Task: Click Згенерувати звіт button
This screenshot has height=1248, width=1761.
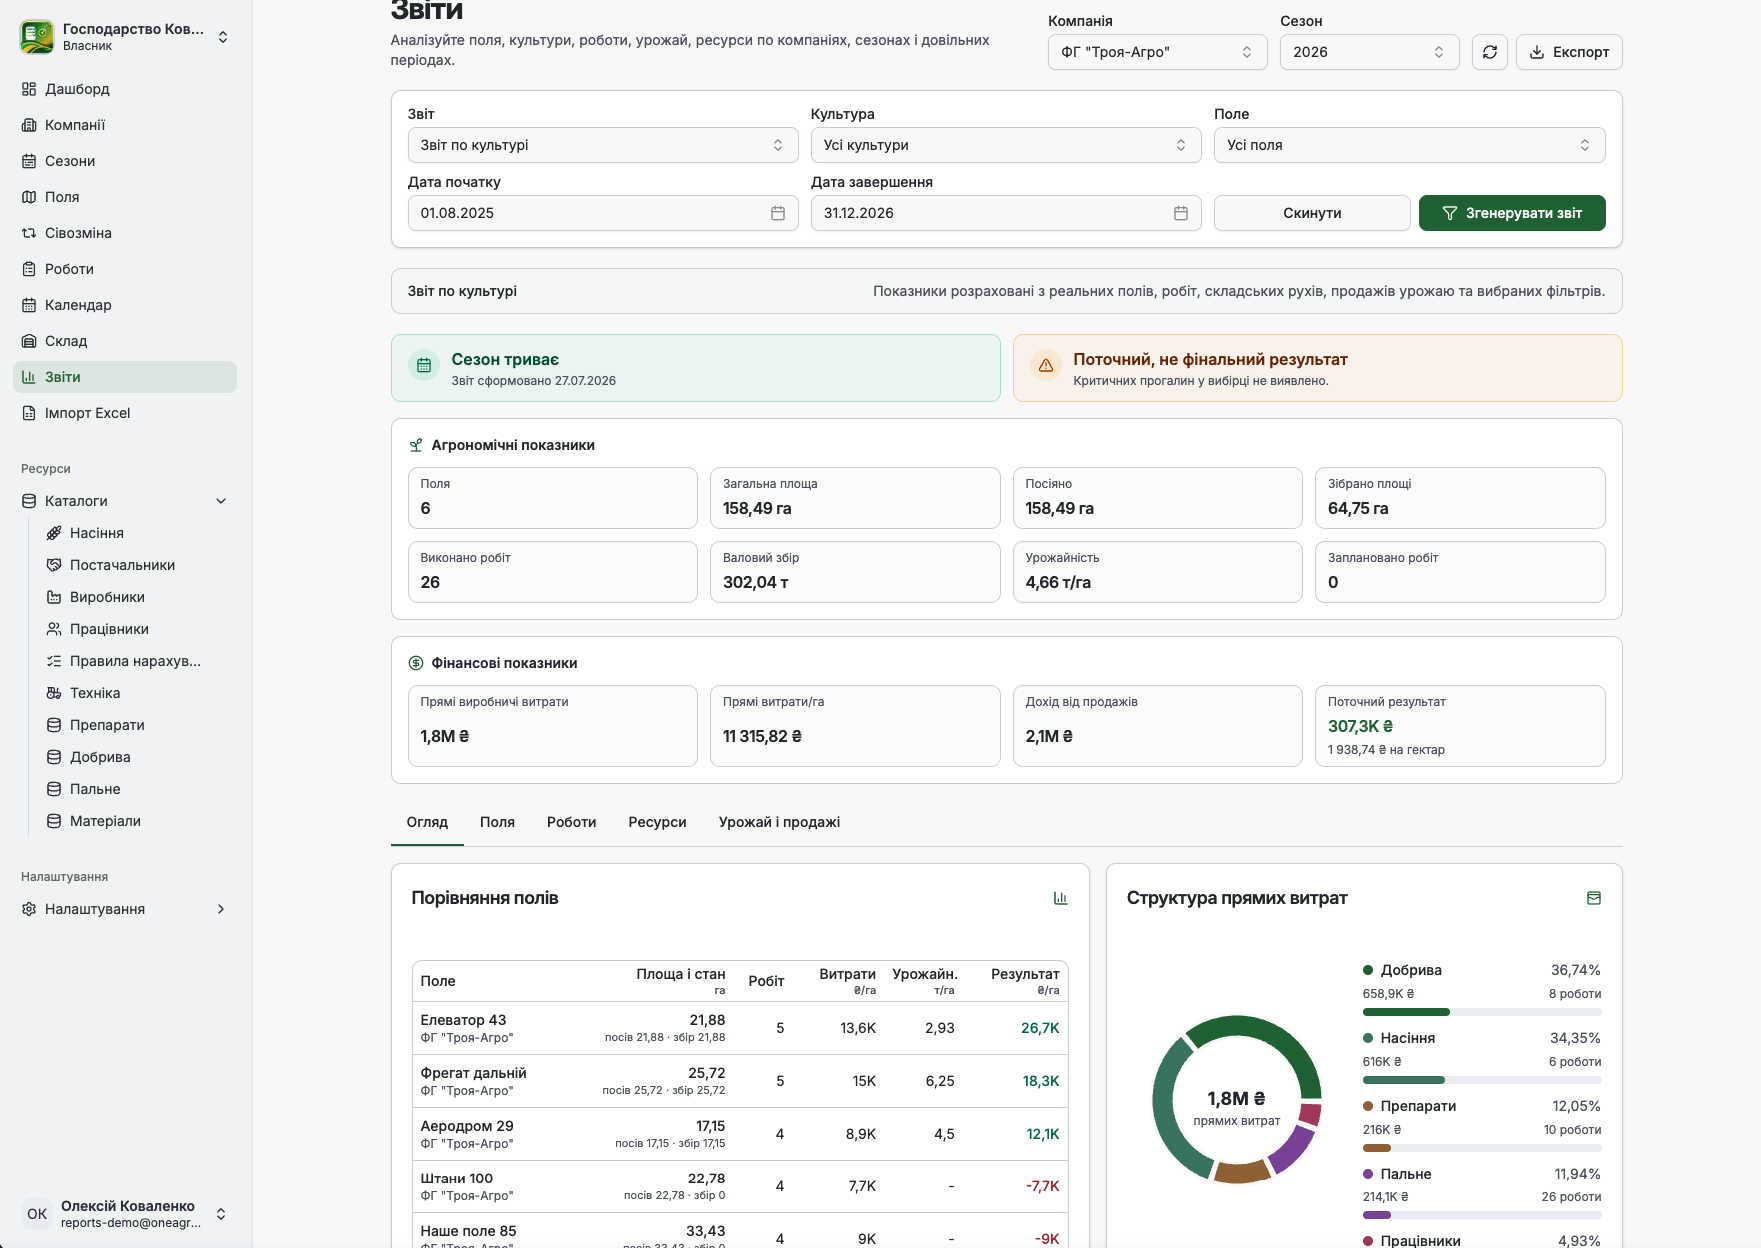Action: (1512, 213)
